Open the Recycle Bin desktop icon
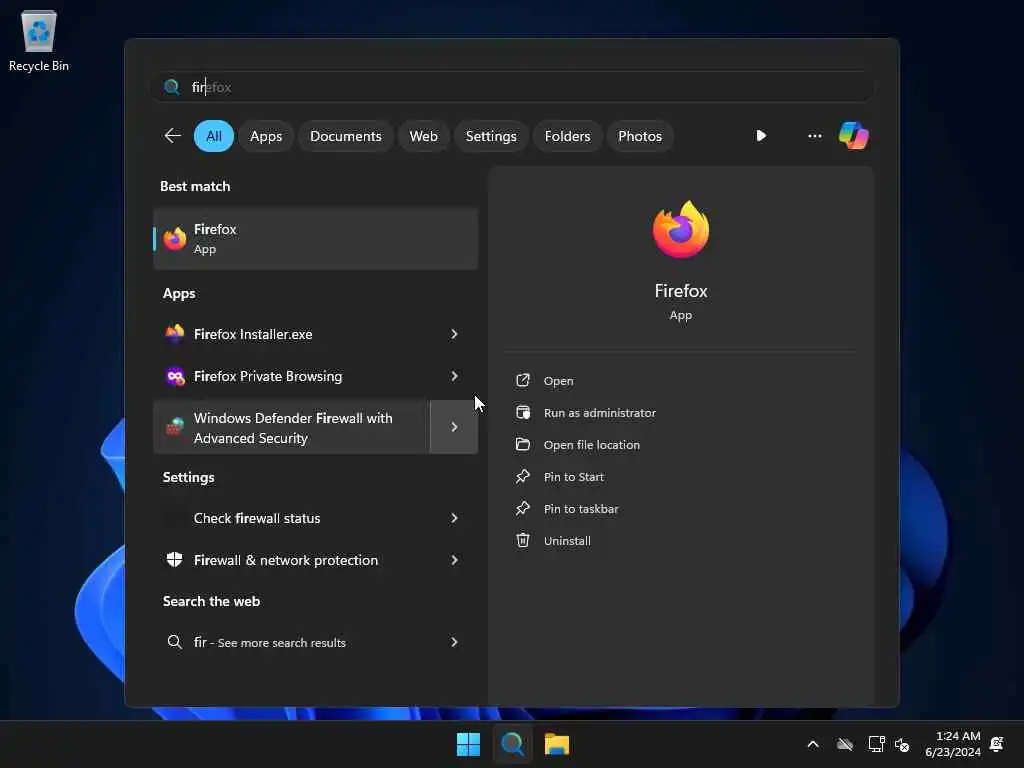Image resolution: width=1024 pixels, height=768 pixels. pos(39,40)
